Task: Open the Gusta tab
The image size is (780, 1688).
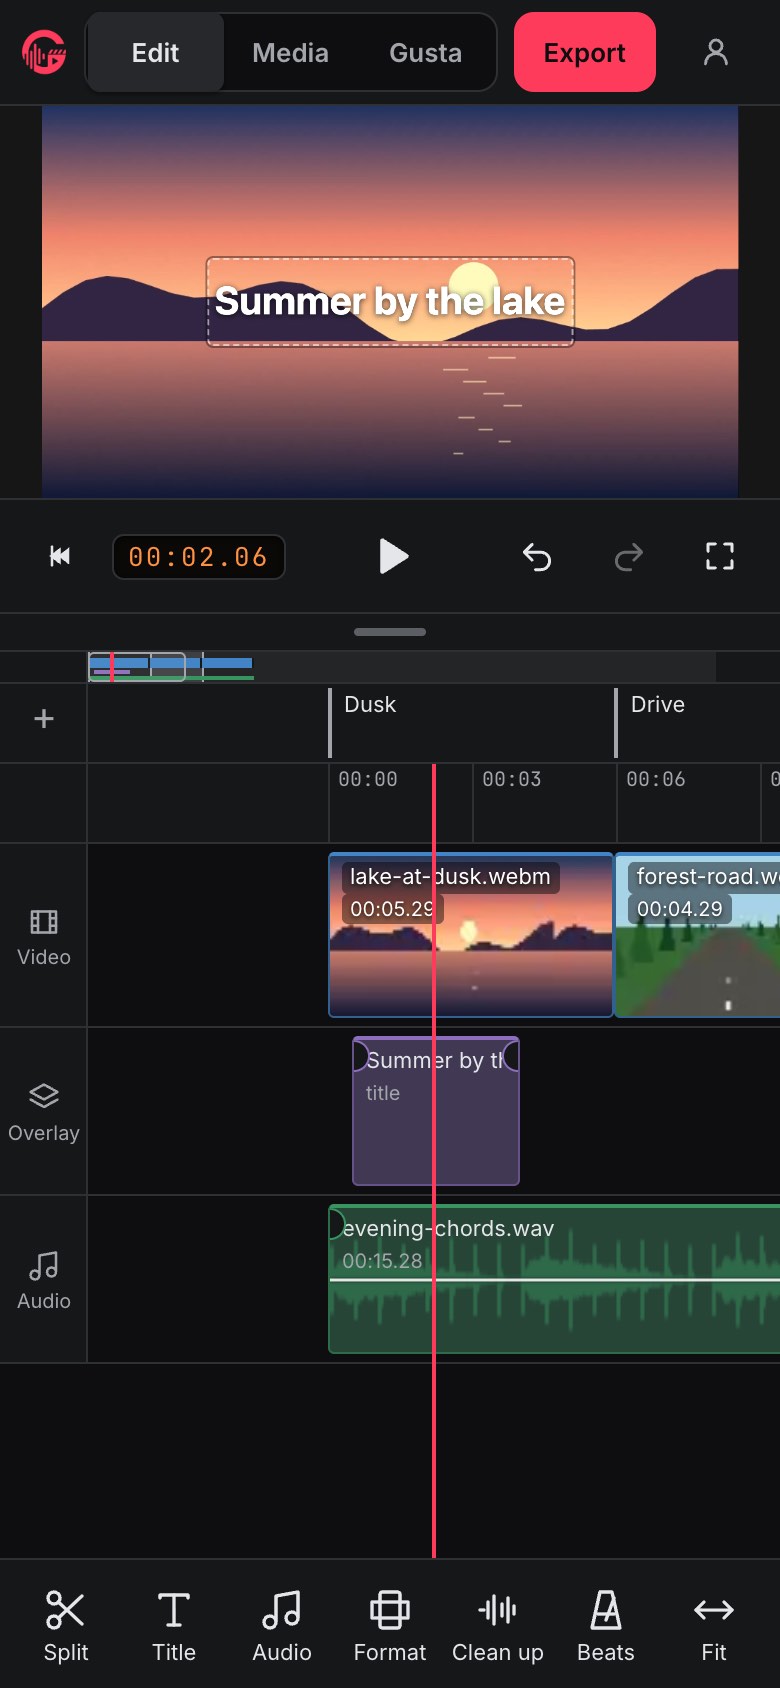Action: [x=425, y=52]
